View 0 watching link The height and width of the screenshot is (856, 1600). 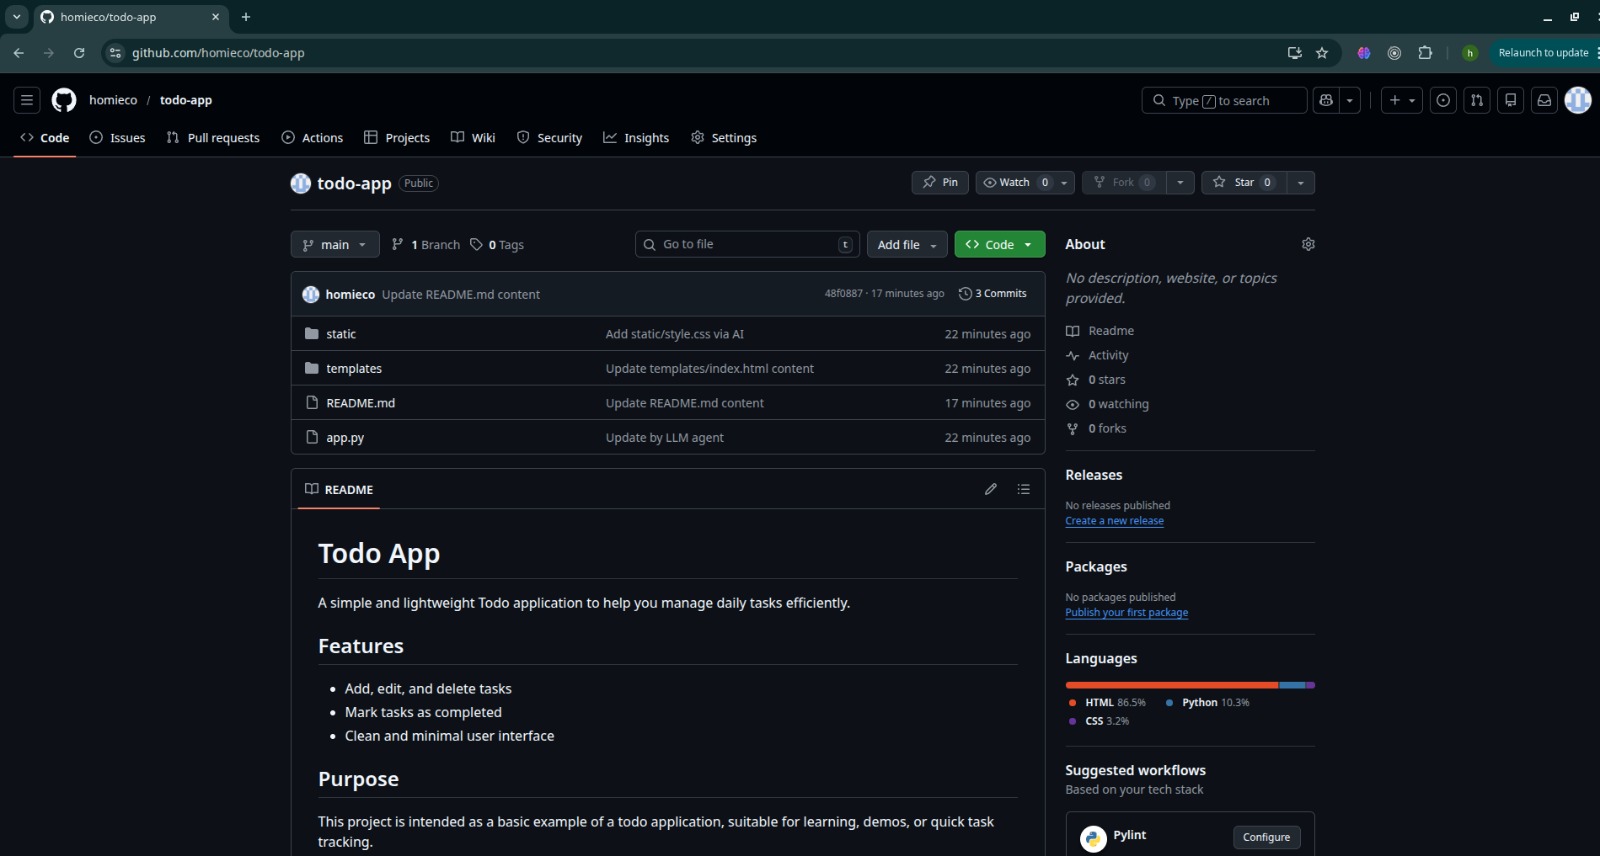(1108, 404)
